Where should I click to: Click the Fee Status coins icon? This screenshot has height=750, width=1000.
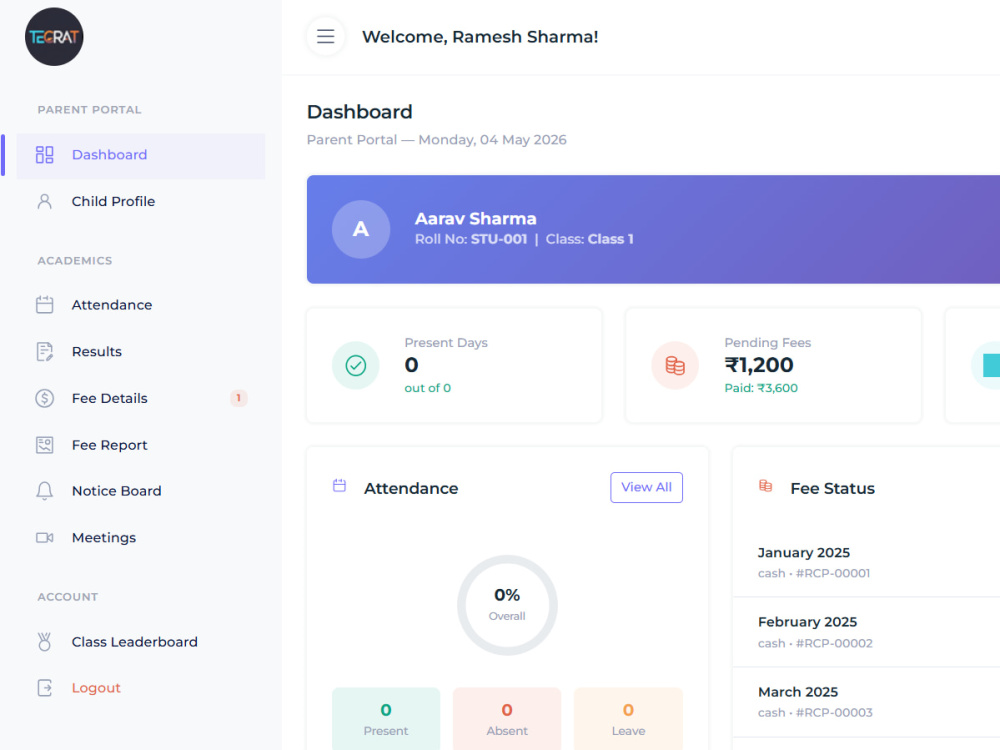pos(765,486)
